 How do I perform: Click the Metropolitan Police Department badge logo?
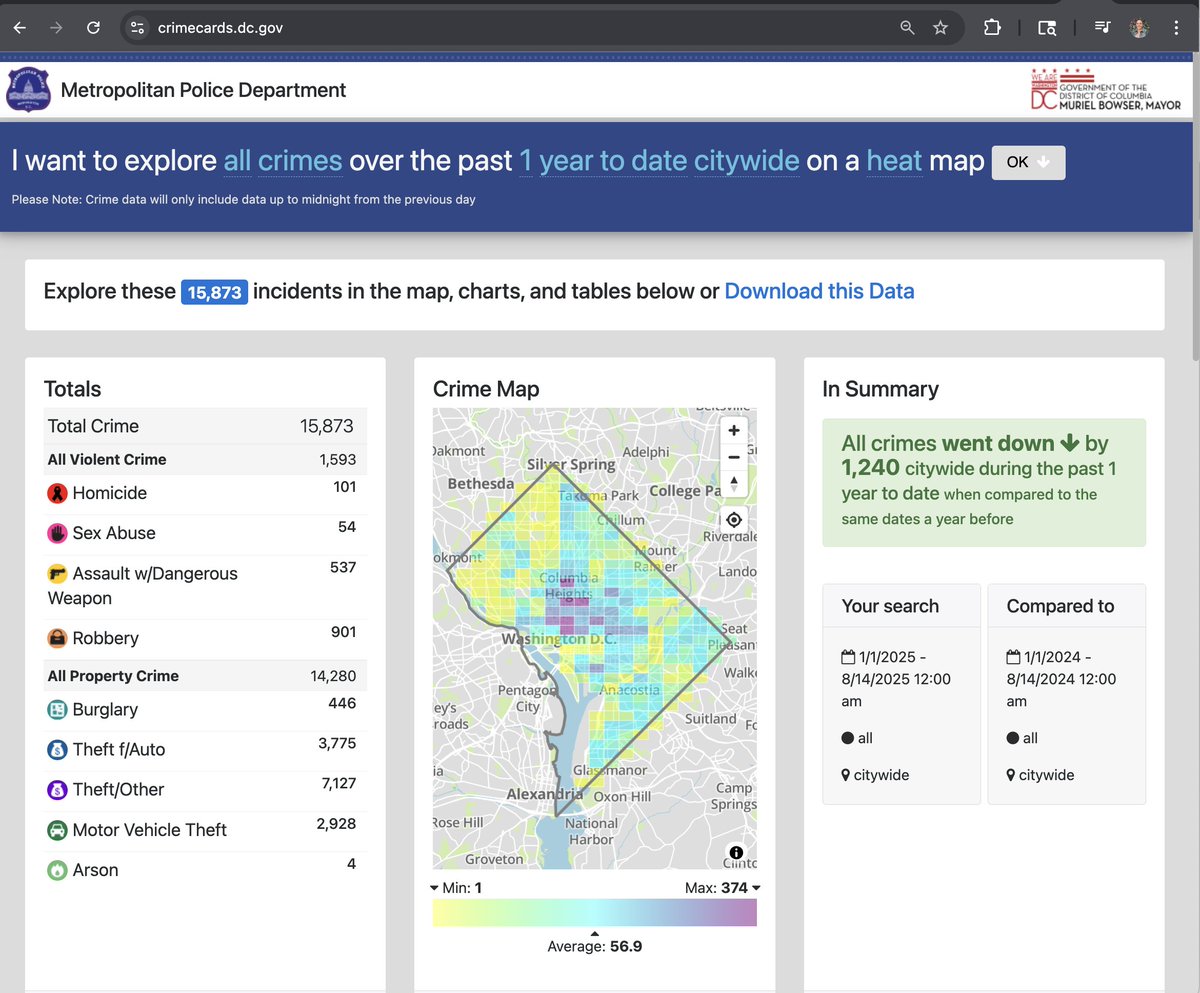point(28,90)
